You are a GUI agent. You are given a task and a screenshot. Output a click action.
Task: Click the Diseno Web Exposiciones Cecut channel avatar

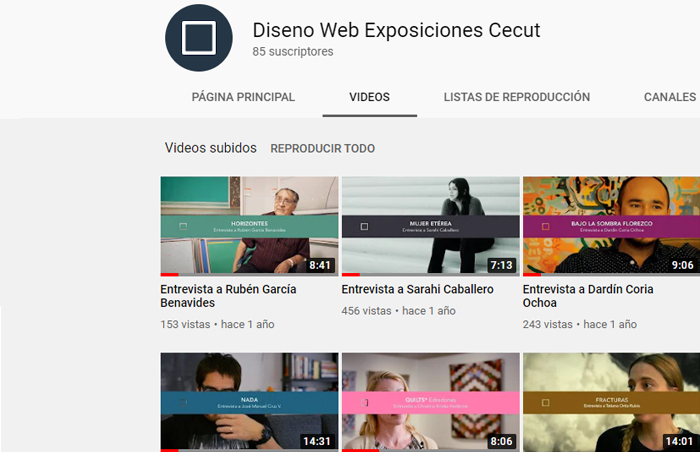click(x=199, y=38)
